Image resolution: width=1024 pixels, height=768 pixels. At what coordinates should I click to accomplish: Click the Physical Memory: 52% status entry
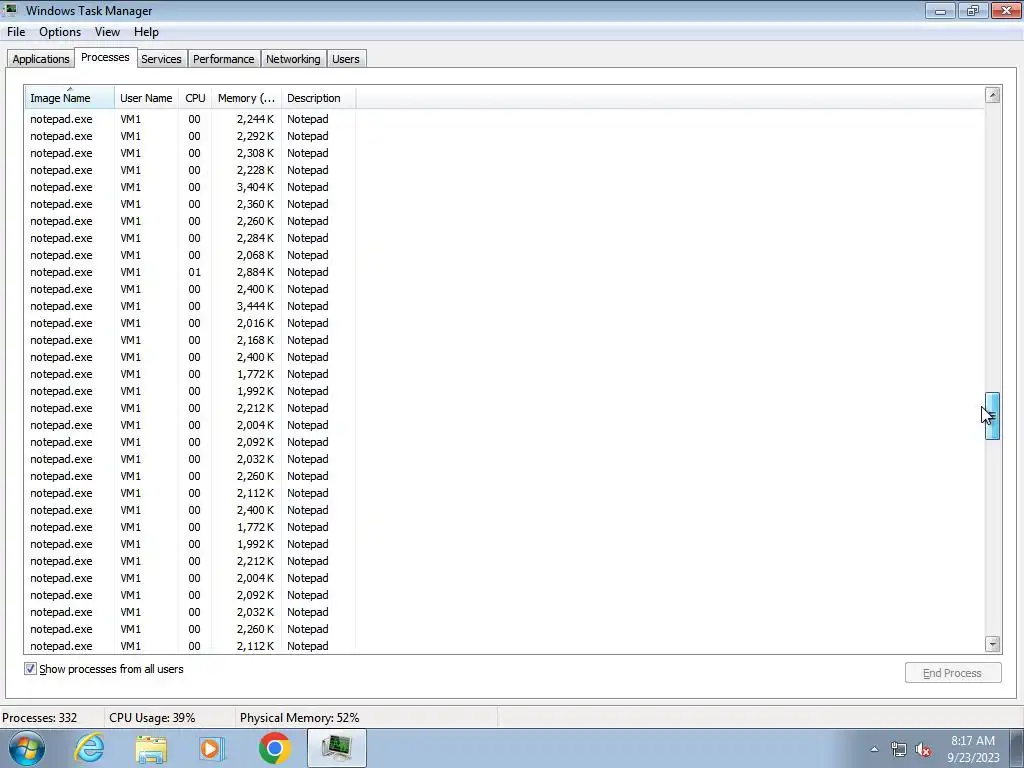point(300,718)
